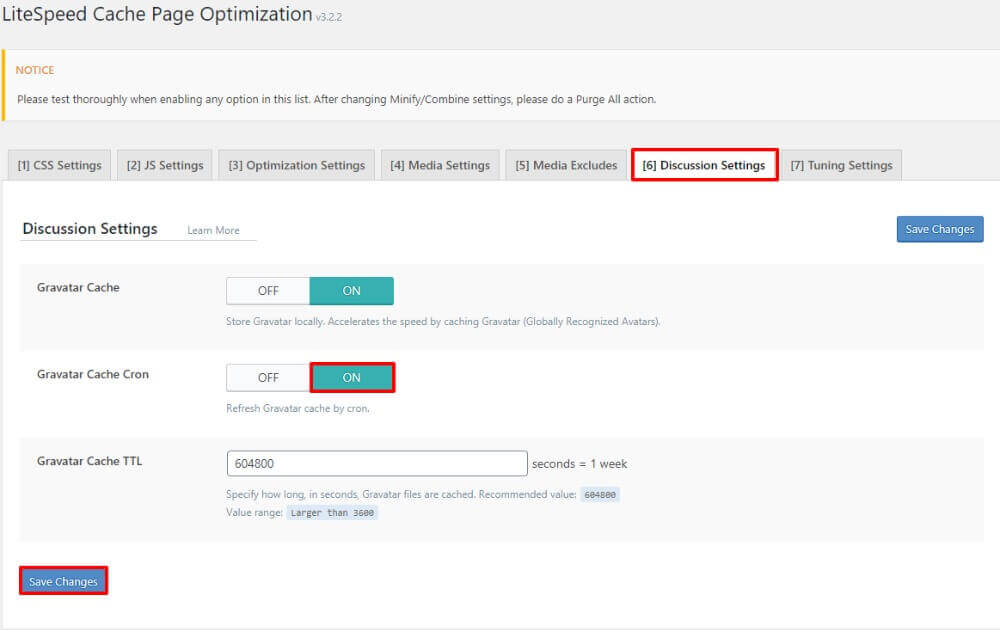Viewport: 1000px width, 630px height.
Task: Select the Media Excludes tab
Action: [566, 165]
